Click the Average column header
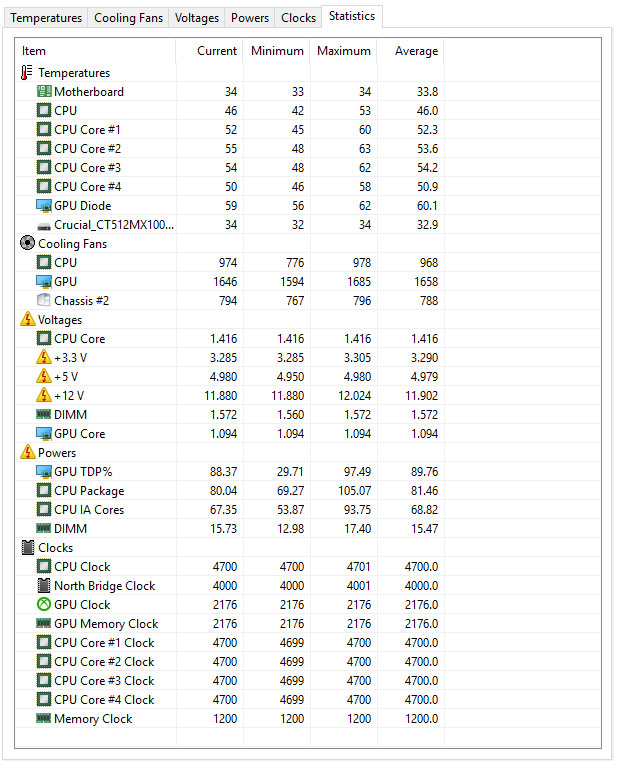 point(410,51)
